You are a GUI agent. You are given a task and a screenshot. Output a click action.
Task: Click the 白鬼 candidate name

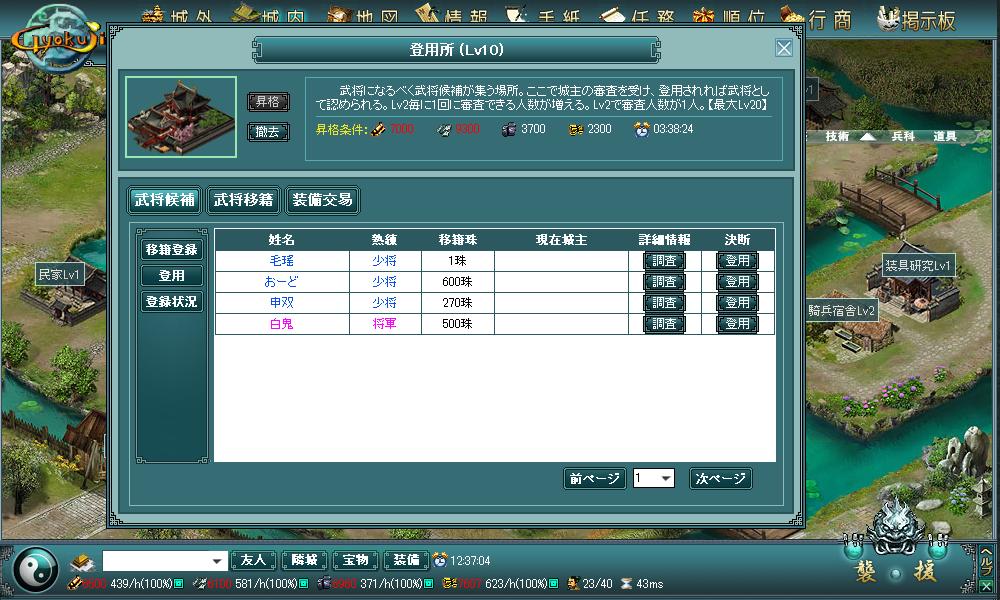[281, 324]
